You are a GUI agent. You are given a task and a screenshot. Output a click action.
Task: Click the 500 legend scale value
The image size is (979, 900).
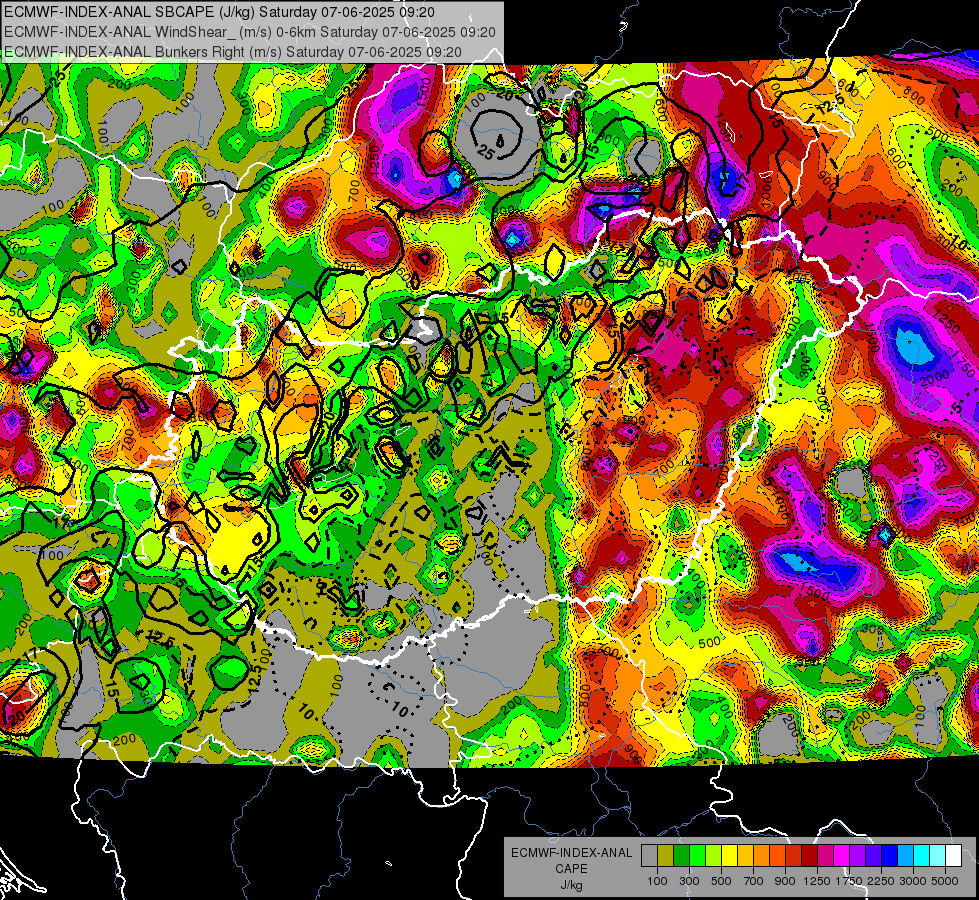tap(721, 881)
